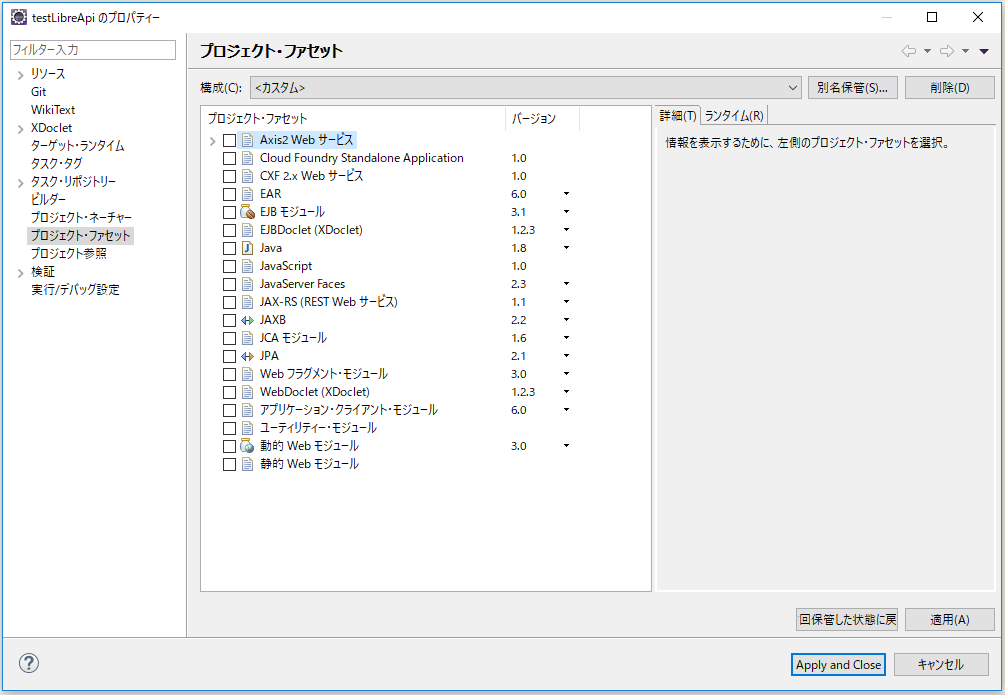Click the Eclipse icon in the title bar

[x=16, y=16]
